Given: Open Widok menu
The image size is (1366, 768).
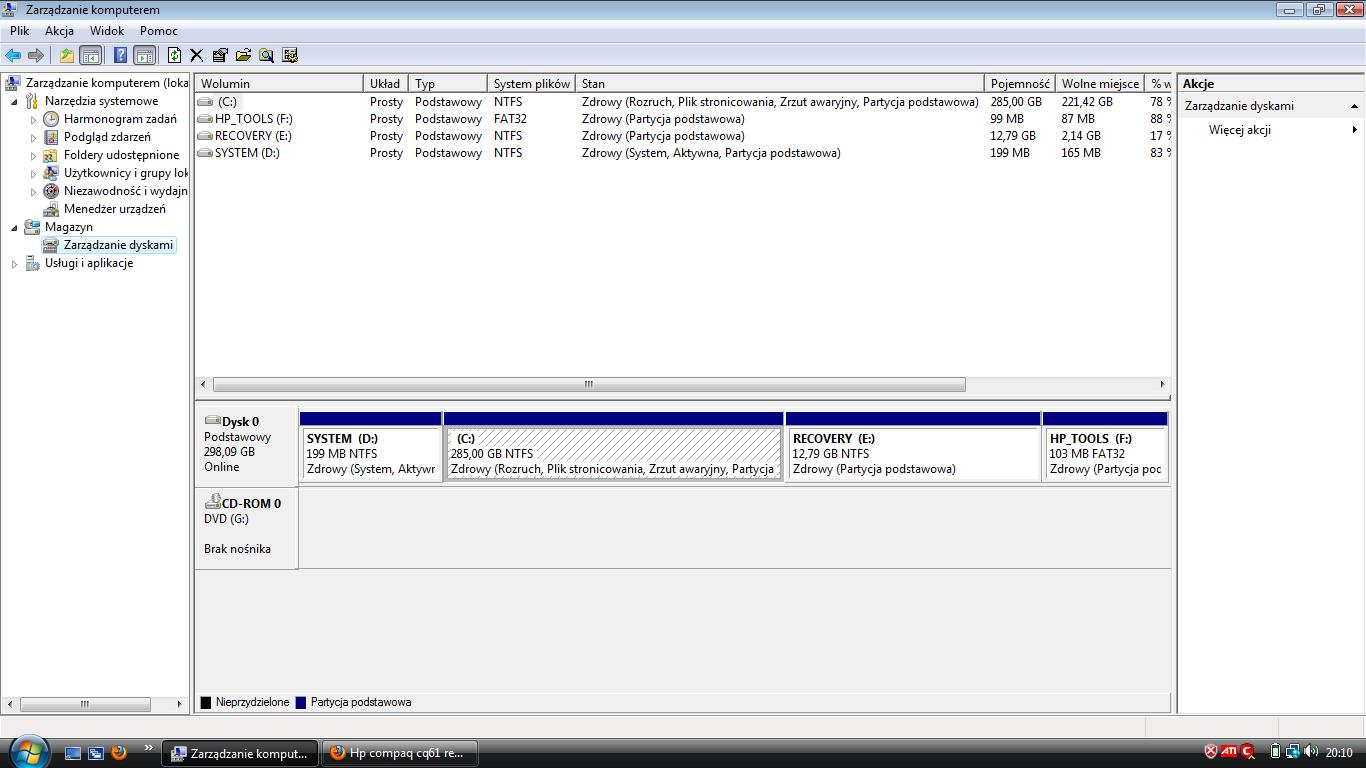Looking at the screenshot, I should click(x=107, y=31).
